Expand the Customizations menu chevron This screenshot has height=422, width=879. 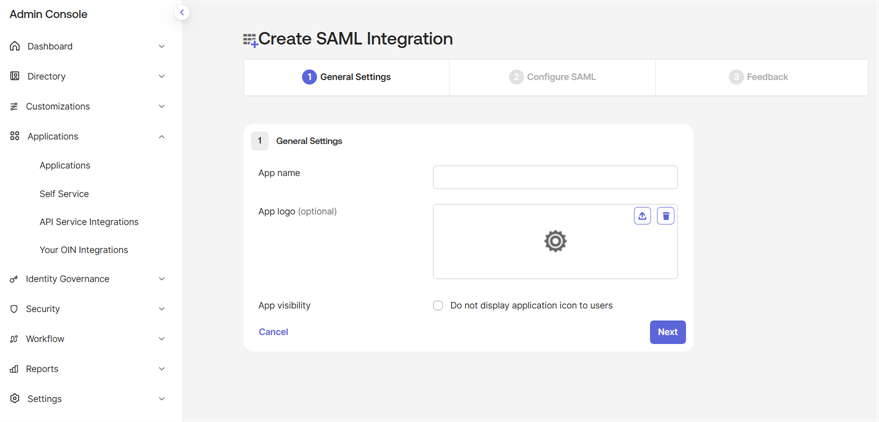tap(161, 106)
